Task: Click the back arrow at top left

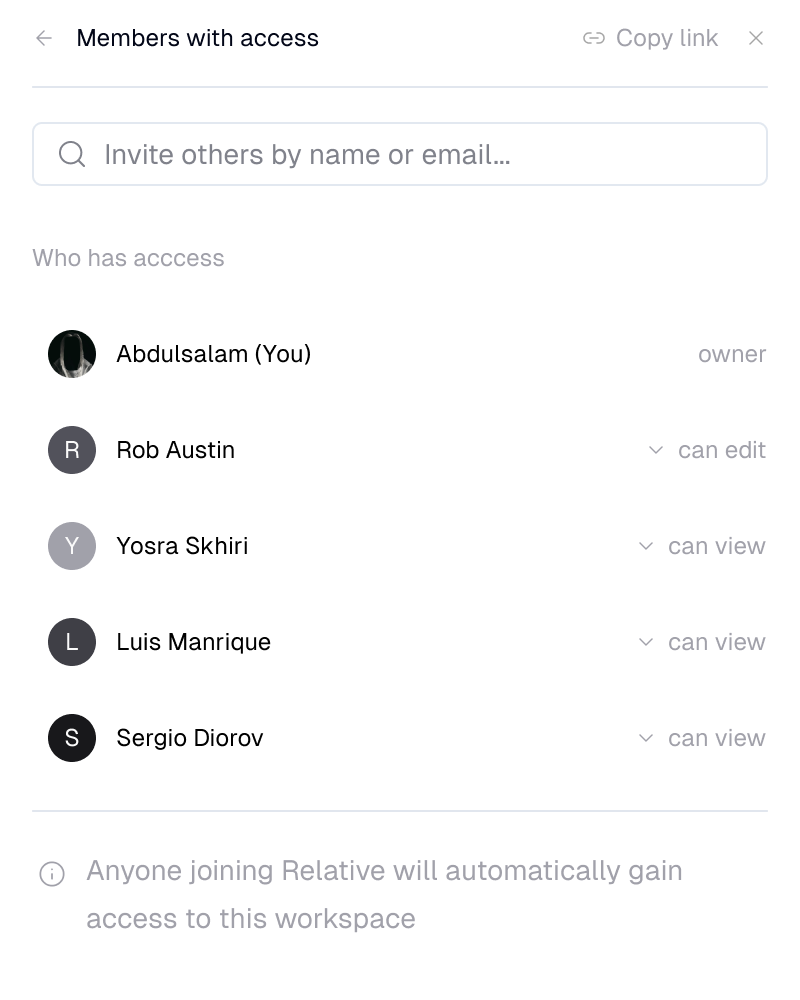Action: (x=43, y=38)
